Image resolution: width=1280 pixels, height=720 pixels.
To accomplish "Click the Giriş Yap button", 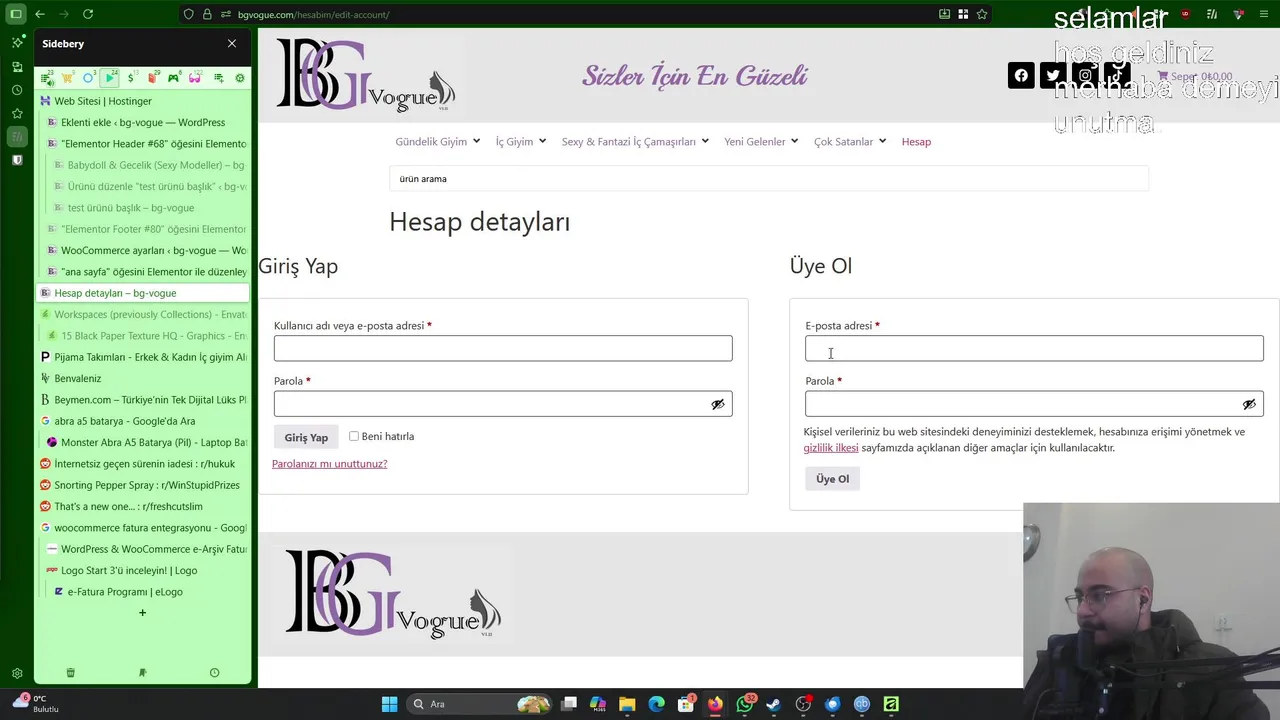I will 306,437.
